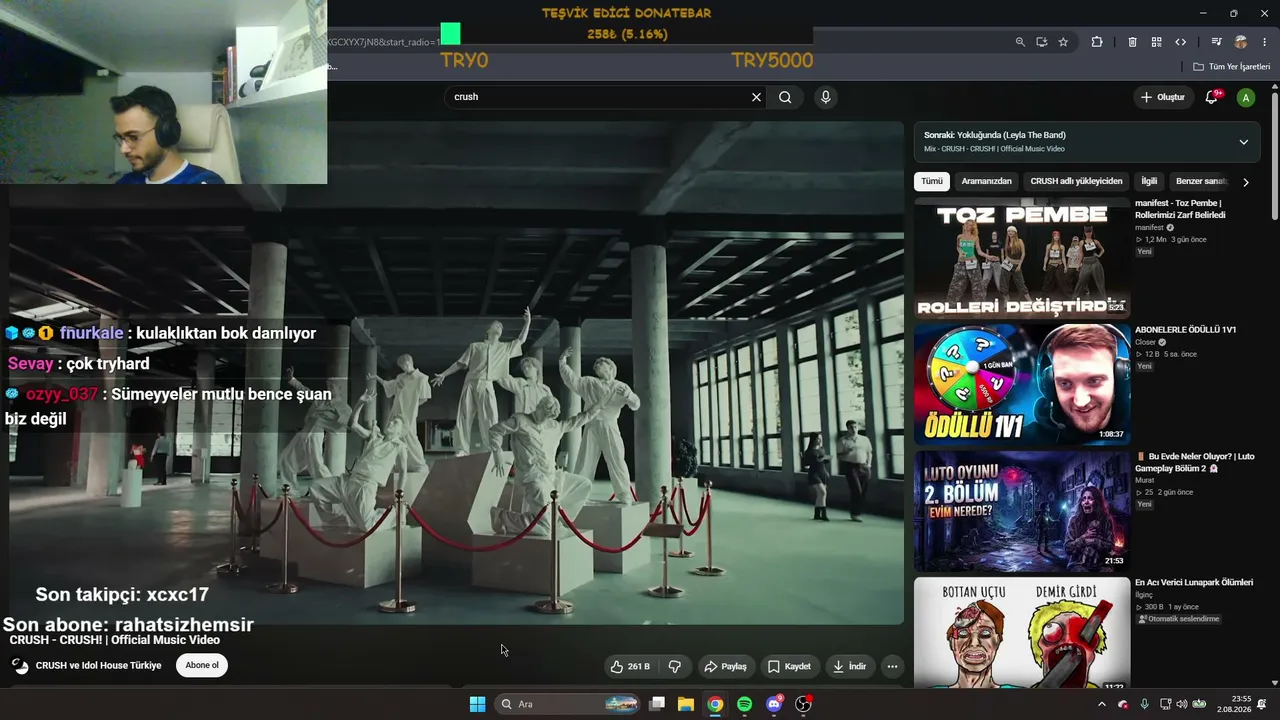Open the Luto Oyunu 2. Bölüm thumbnail

pos(1022,511)
